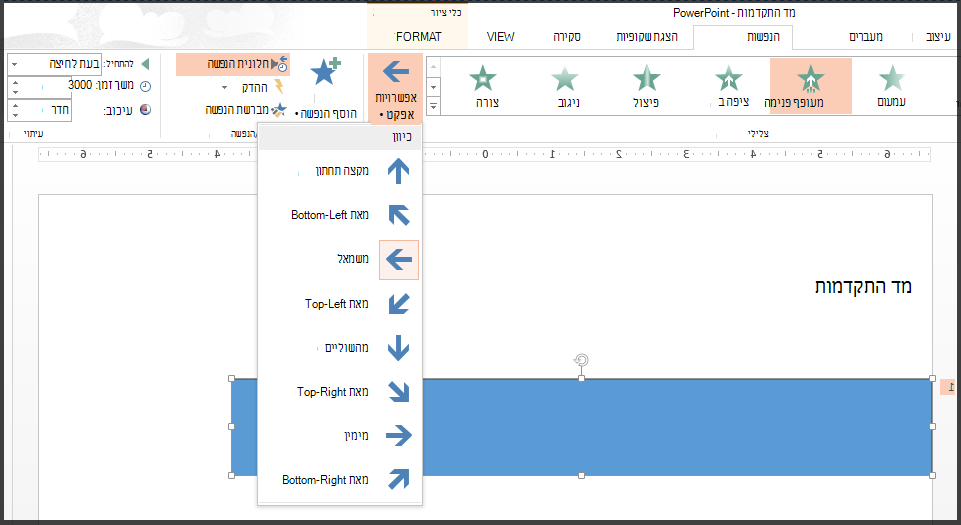Click the משמאל text menu entry
Viewport: 961px width, 525px height.
click(x=353, y=259)
